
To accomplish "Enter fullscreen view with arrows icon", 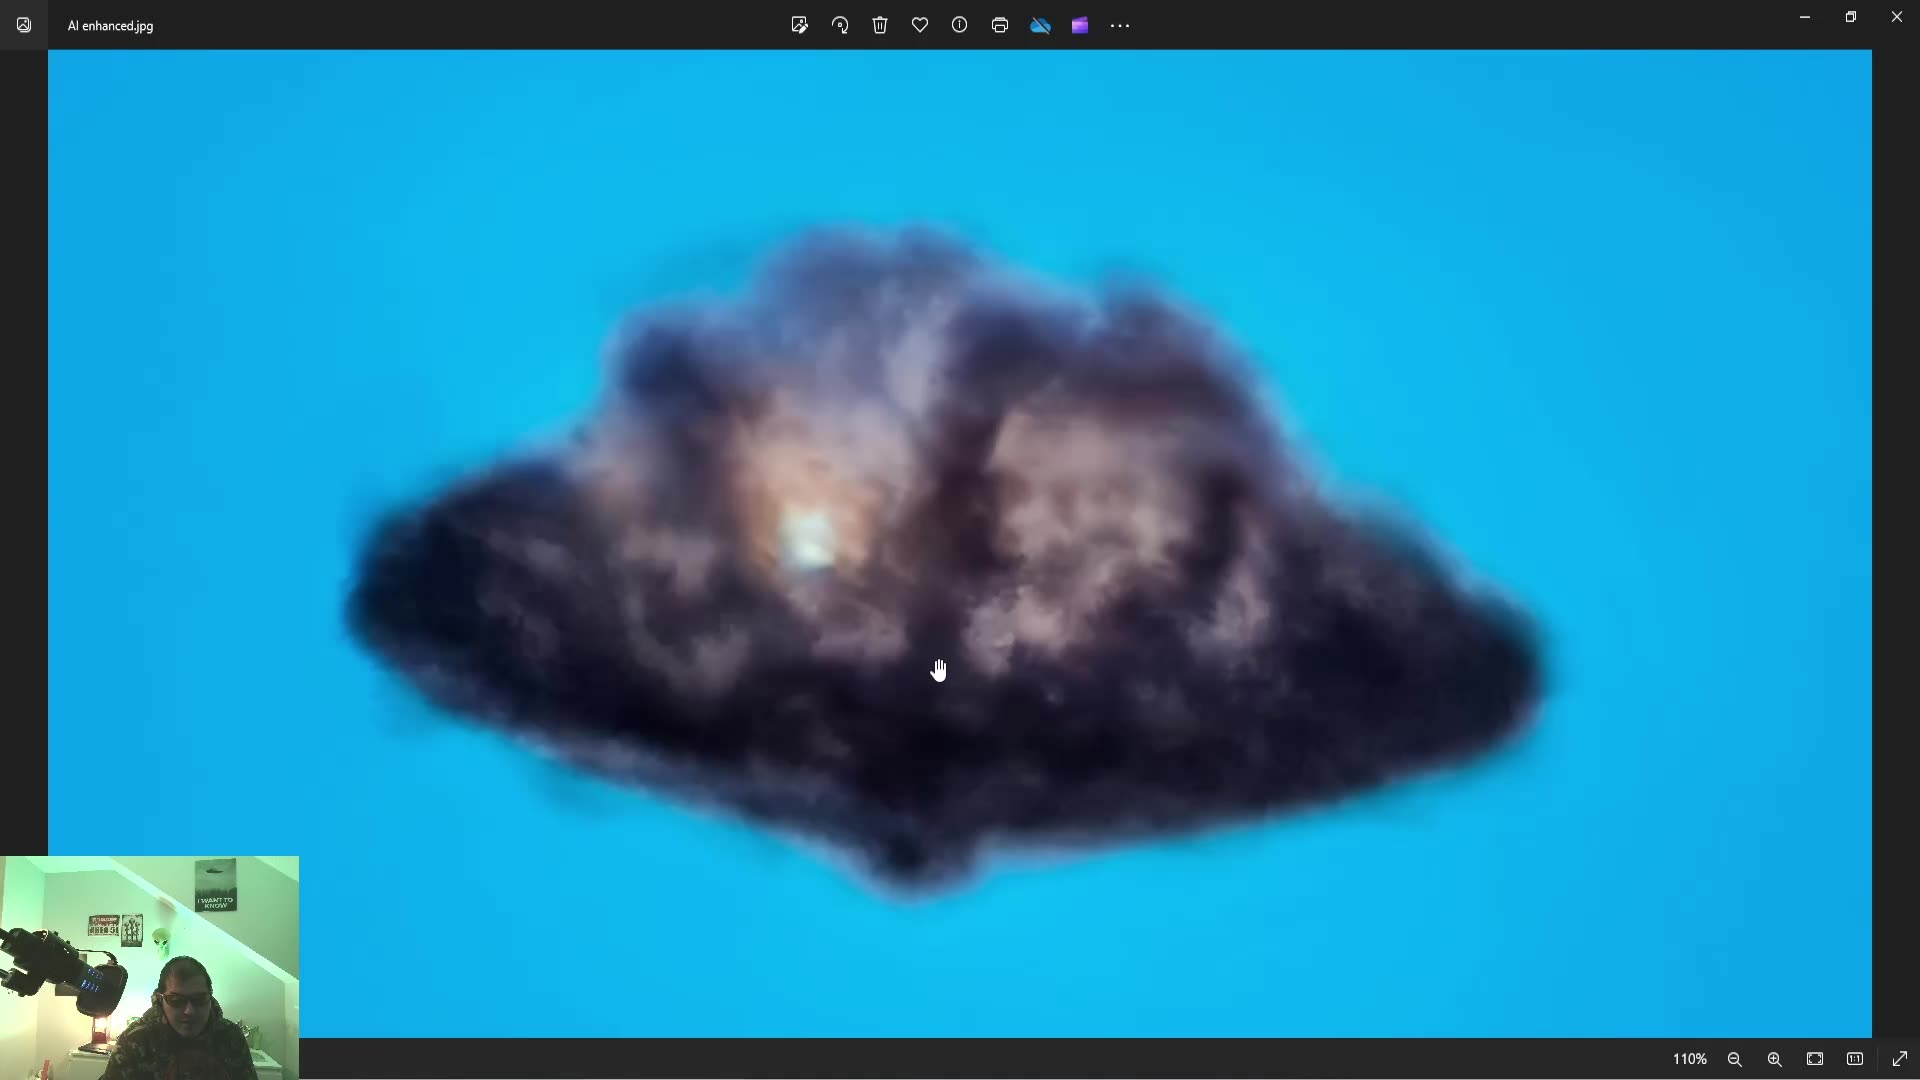I will click(x=1900, y=1059).
